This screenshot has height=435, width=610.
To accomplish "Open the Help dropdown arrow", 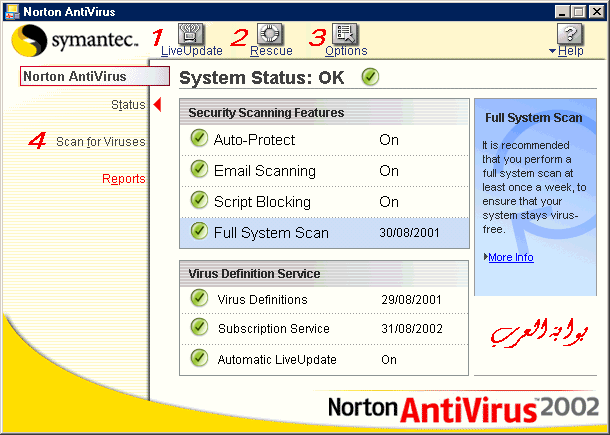I will (x=552, y=51).
